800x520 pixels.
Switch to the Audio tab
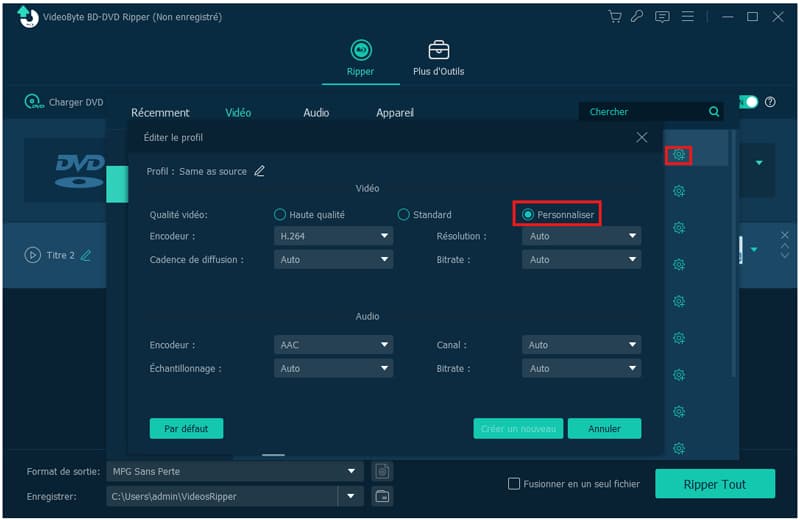[x=316, y=113]
